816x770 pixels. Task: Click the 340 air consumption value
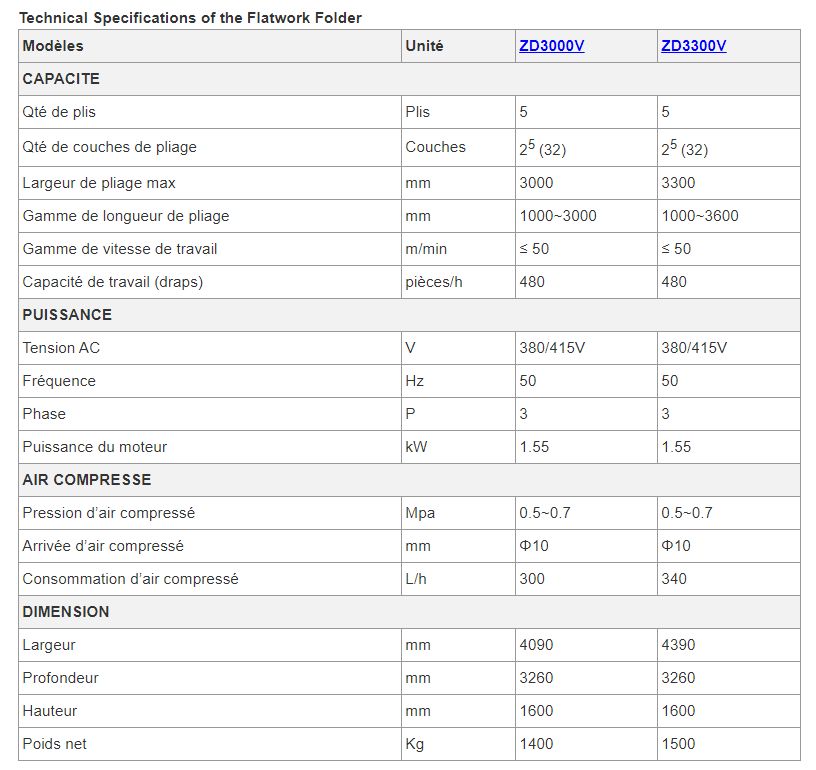[x=674, y=579]
